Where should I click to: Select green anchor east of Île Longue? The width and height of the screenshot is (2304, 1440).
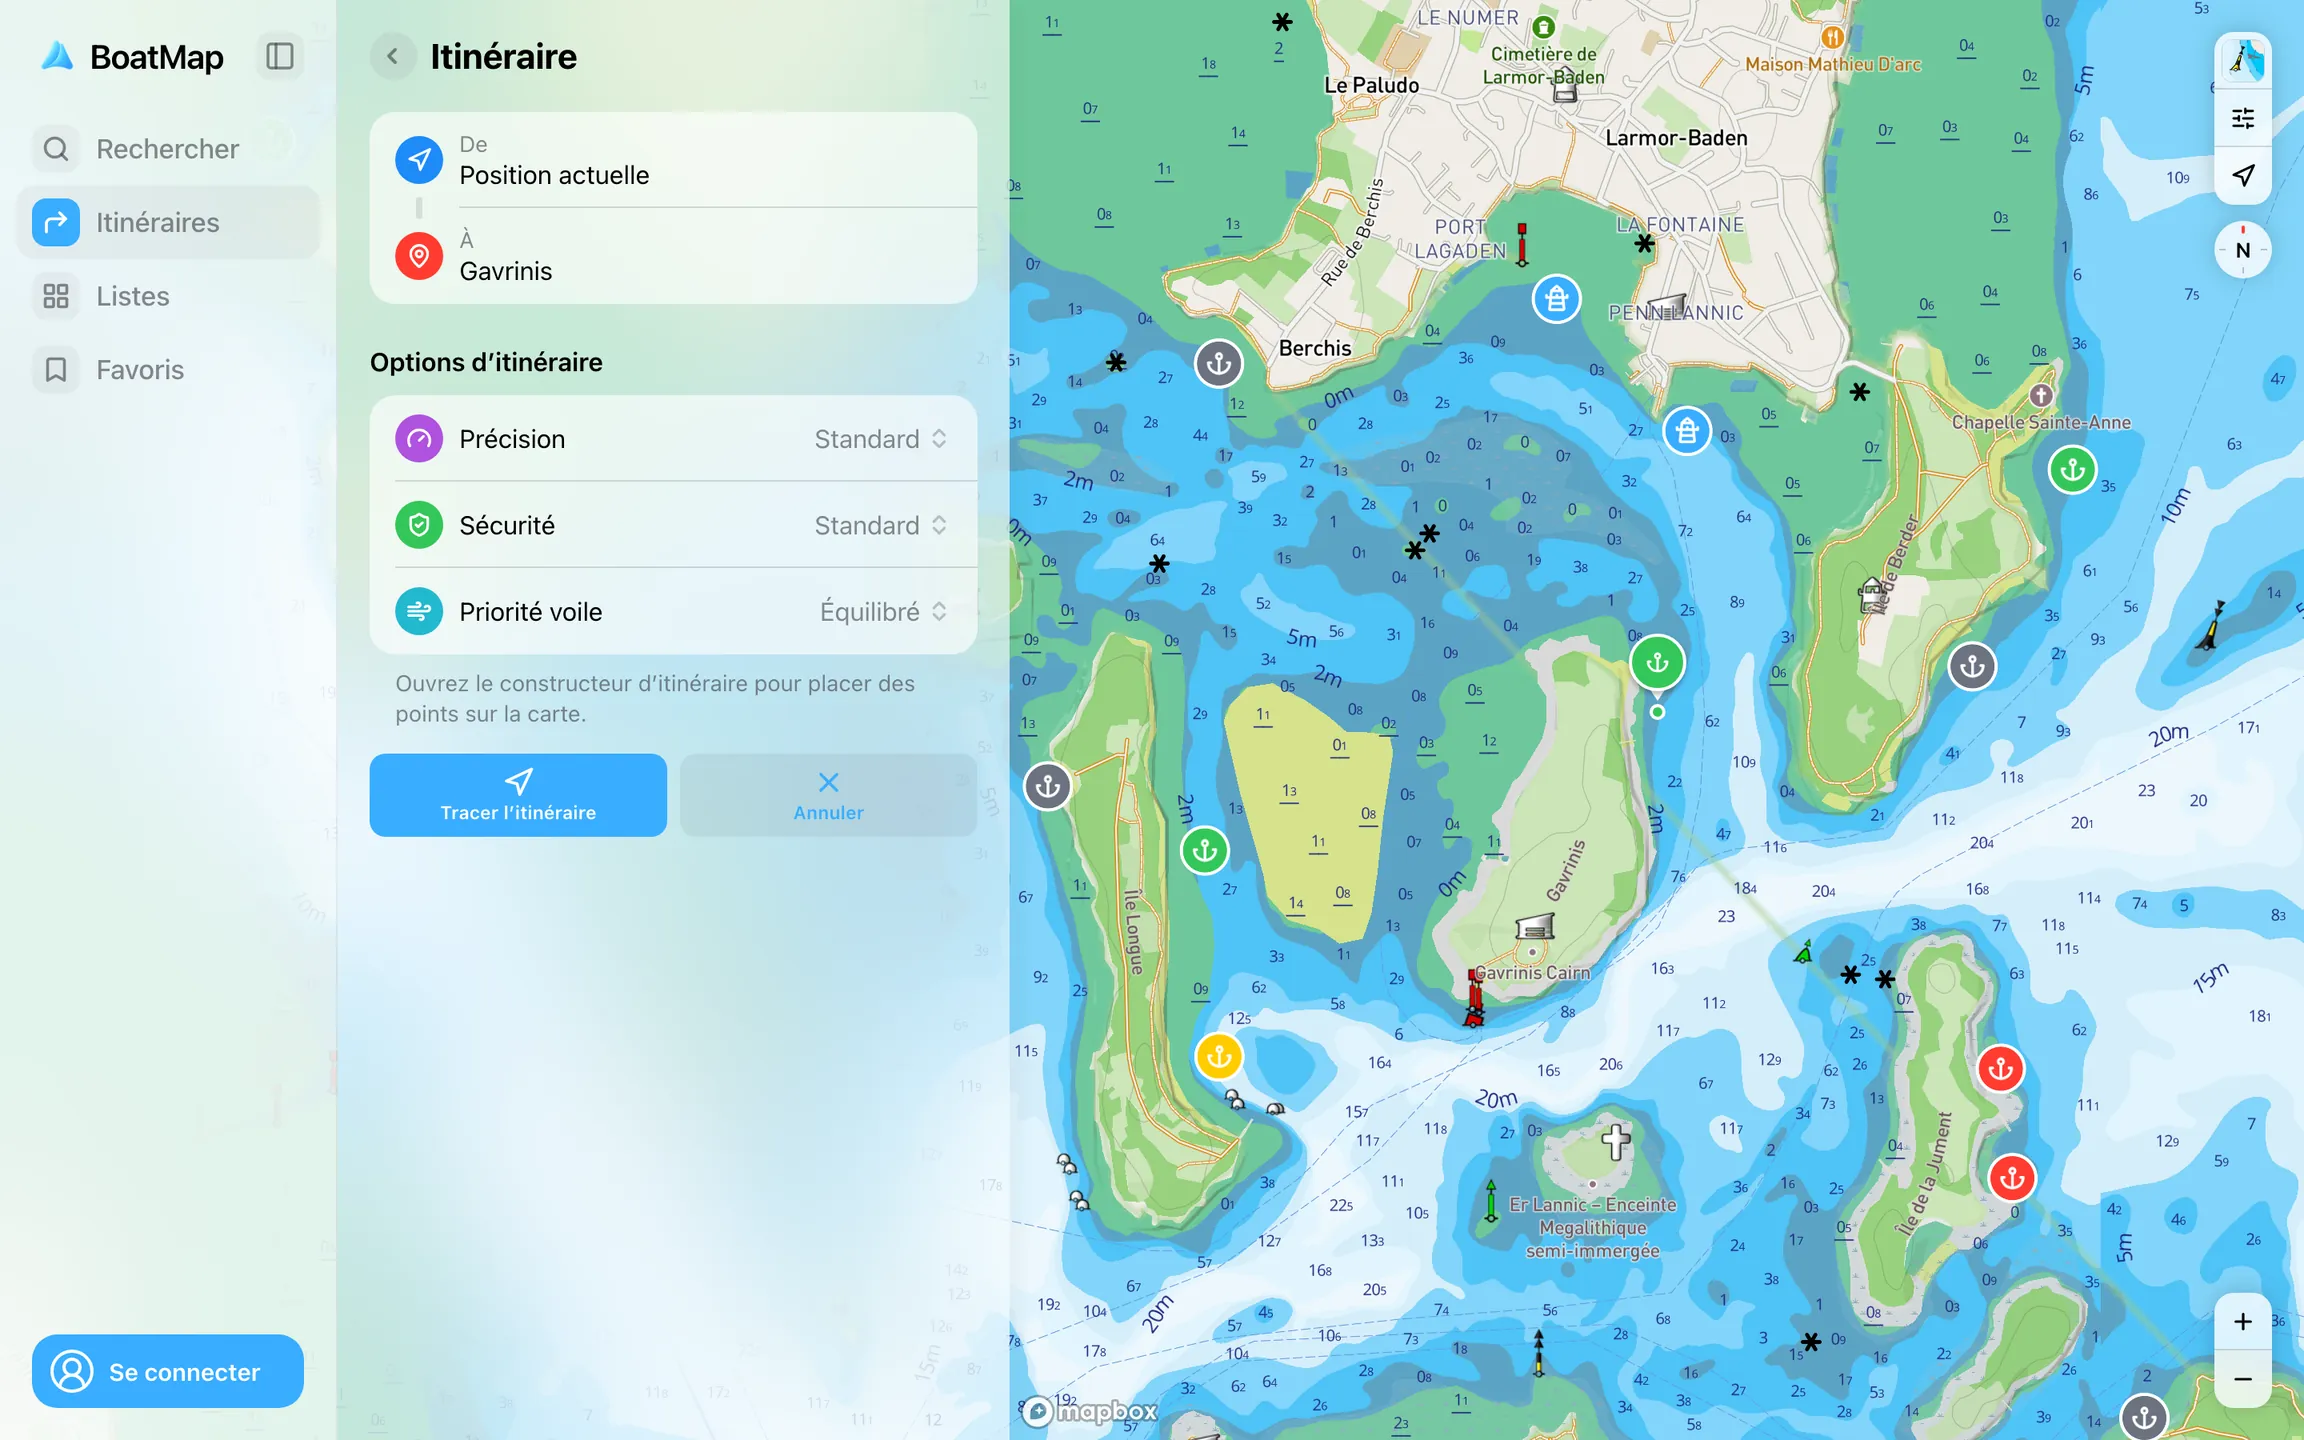point(1205,851)
